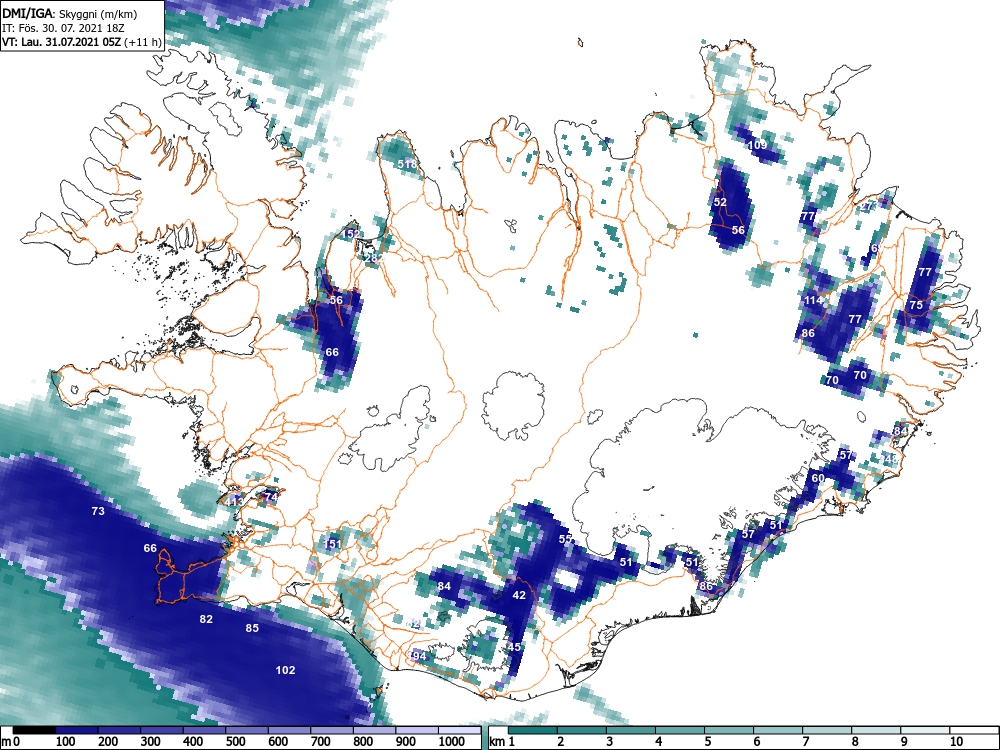Click the '109' visibility value in the northeast
Image resolution: width=1000 pixels, height=750 pixels.
758,145
